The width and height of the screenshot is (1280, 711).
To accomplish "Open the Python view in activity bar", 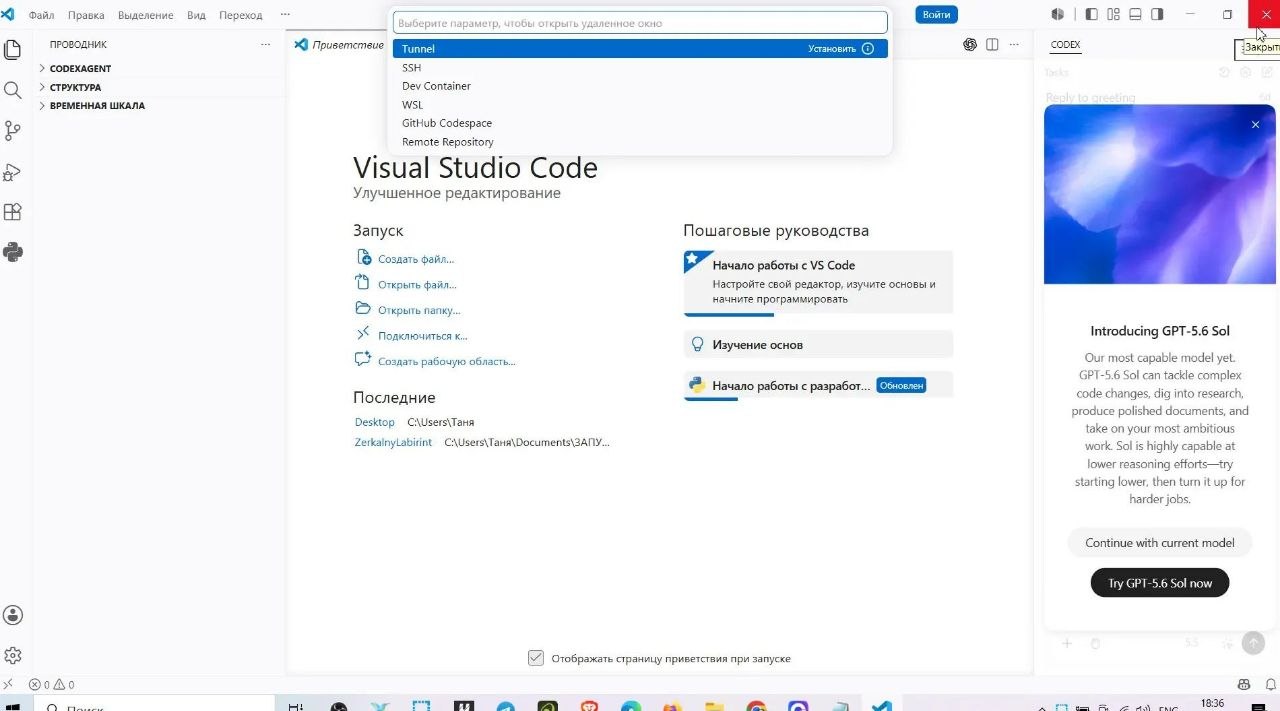I will (x=13, y=253).
